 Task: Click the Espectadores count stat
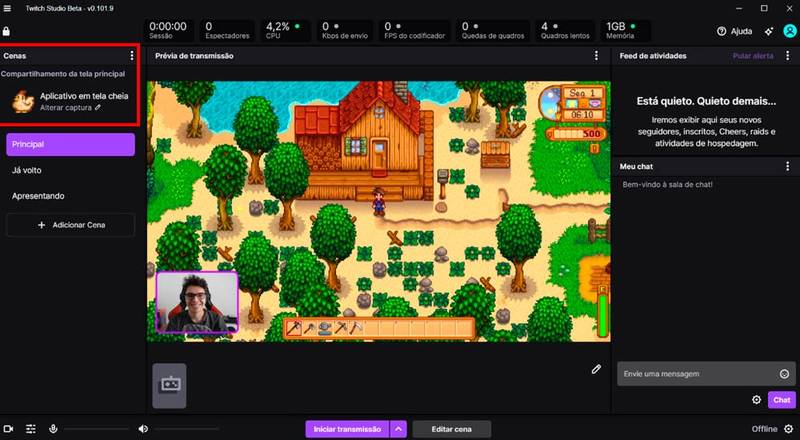[x=227, y=31]
